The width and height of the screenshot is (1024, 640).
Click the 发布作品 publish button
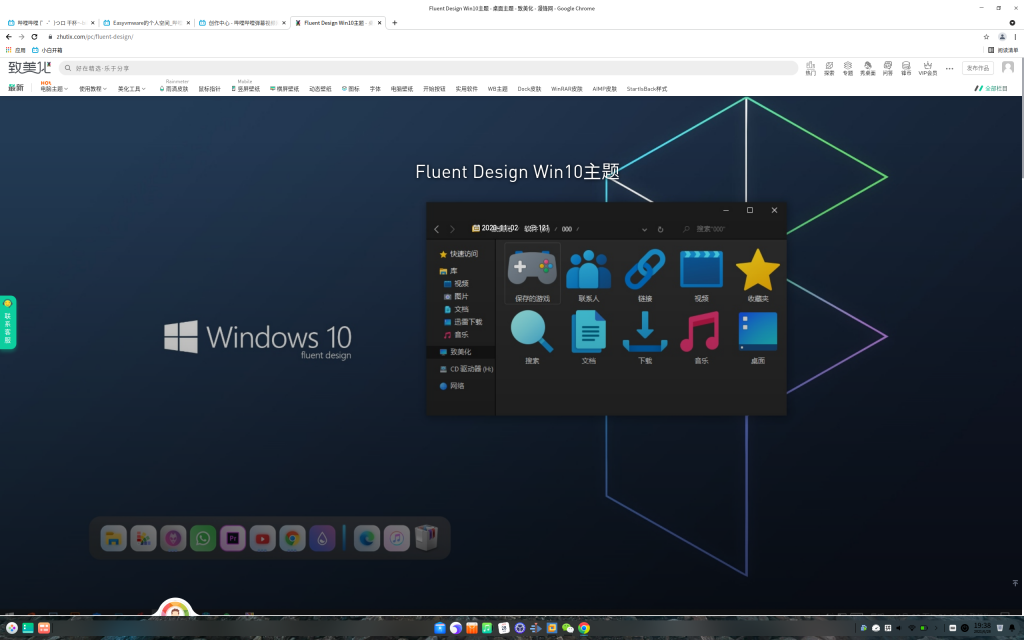click(978, 68)
